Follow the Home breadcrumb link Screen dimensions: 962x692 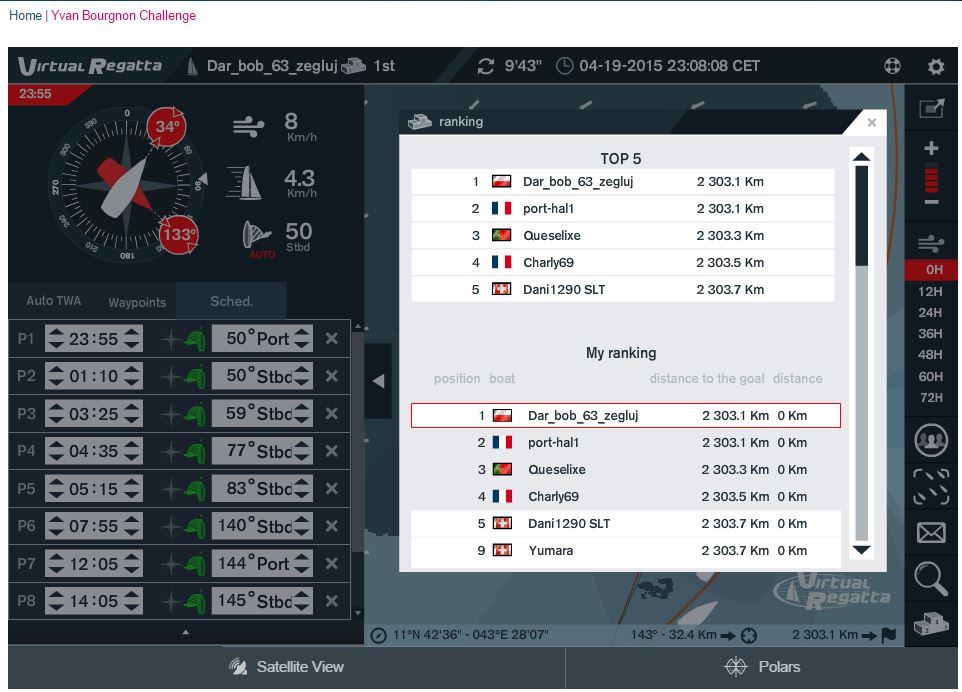coord(25,15)
